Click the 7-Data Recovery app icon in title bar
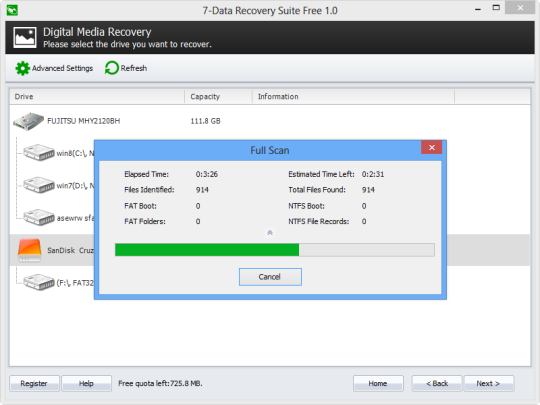 (x=12, y=10)
